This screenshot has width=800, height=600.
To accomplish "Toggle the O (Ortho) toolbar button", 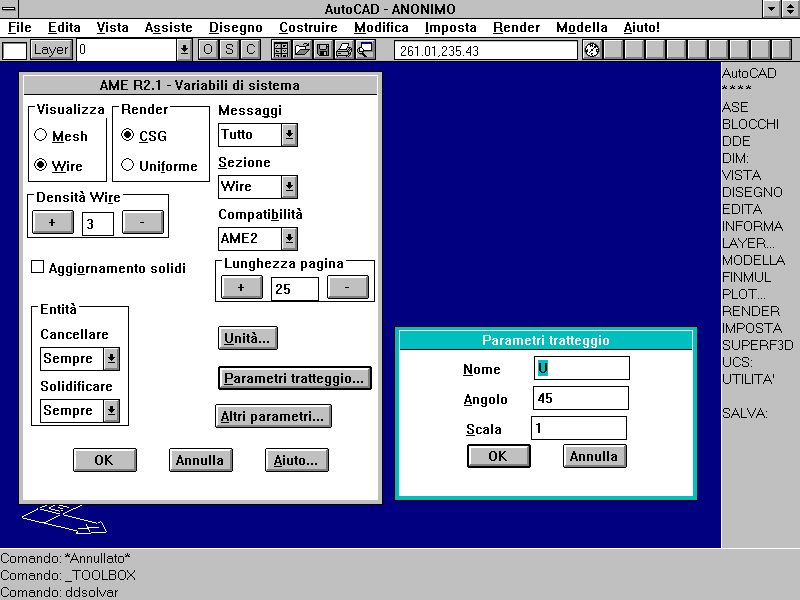I will pos(208,50).
